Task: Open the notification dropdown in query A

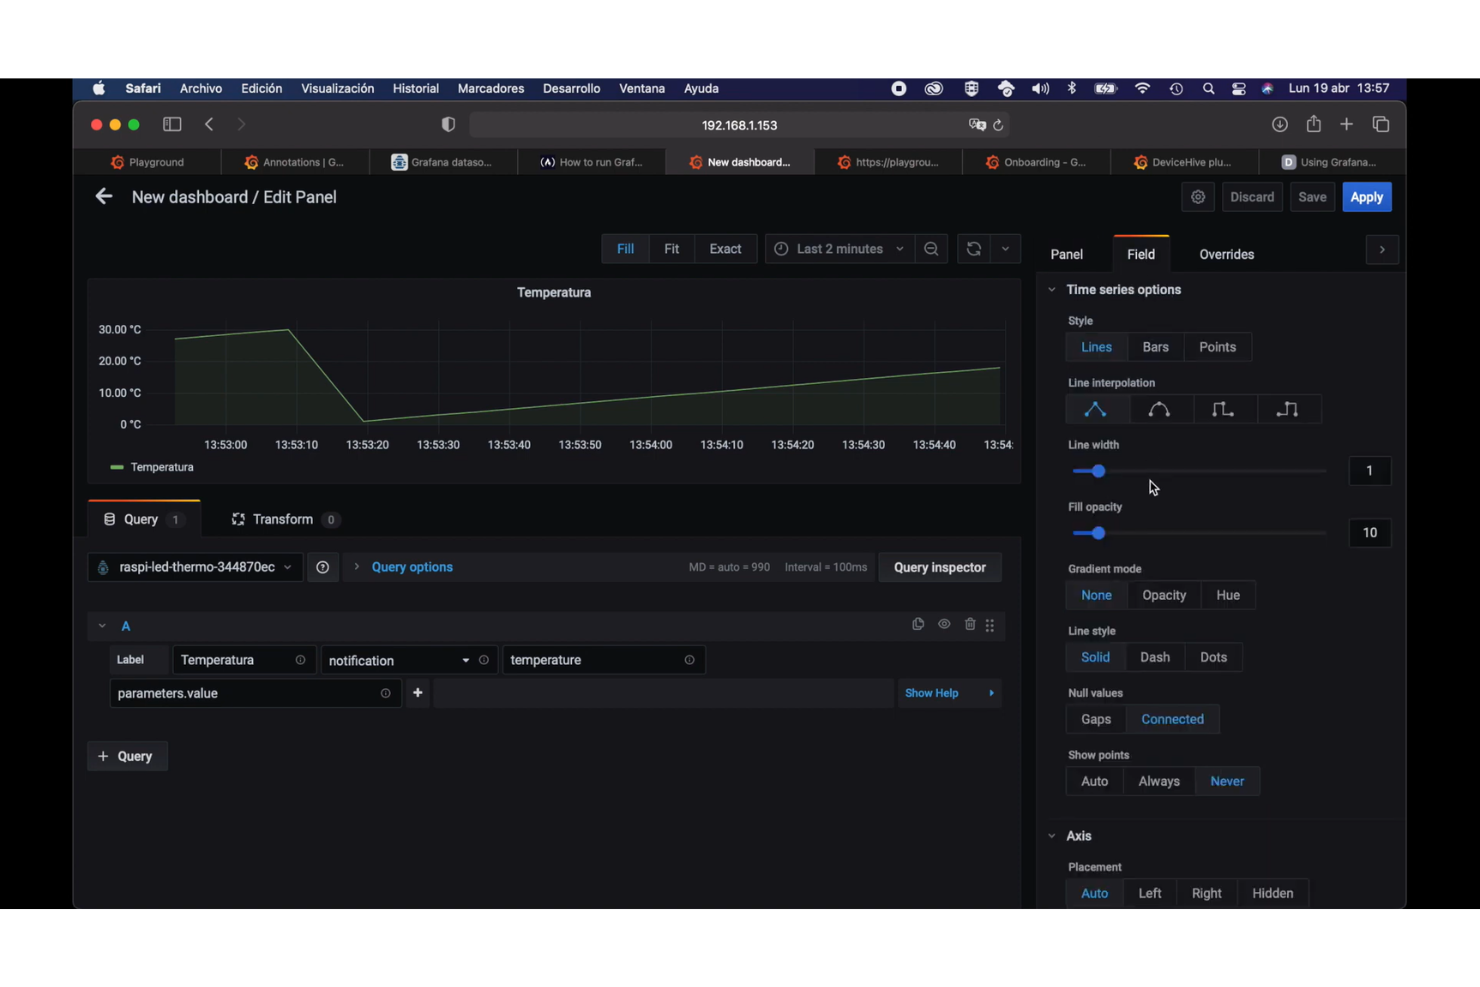Action: (x=465, y=660)
